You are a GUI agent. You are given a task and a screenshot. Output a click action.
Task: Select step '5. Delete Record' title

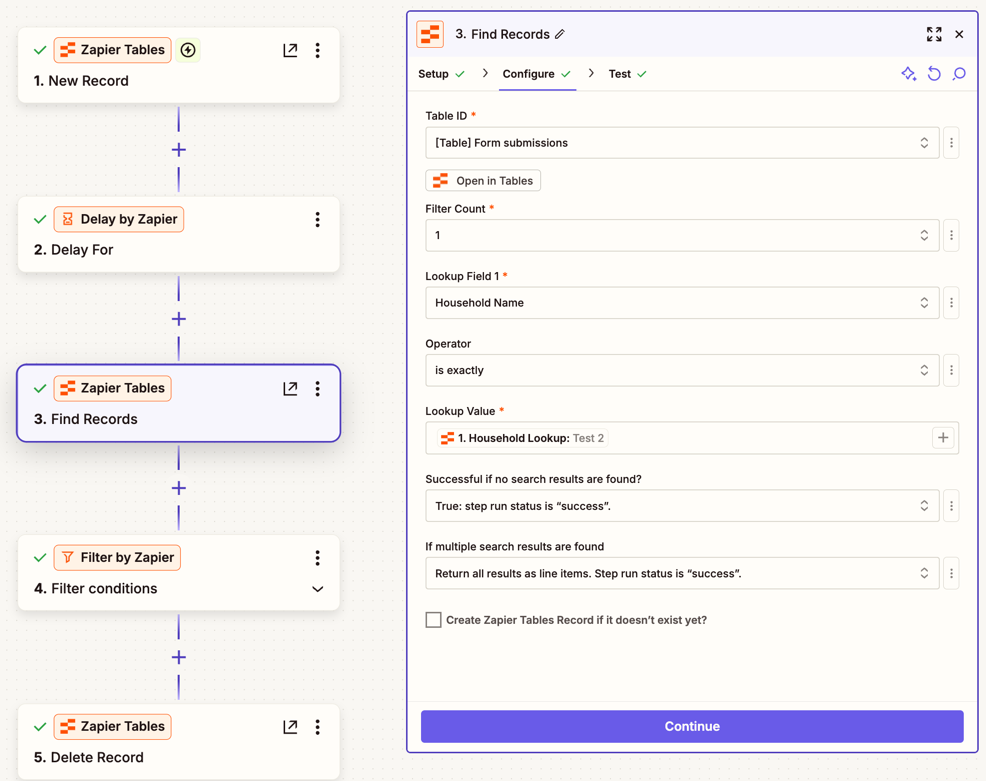tap(89, 758)
